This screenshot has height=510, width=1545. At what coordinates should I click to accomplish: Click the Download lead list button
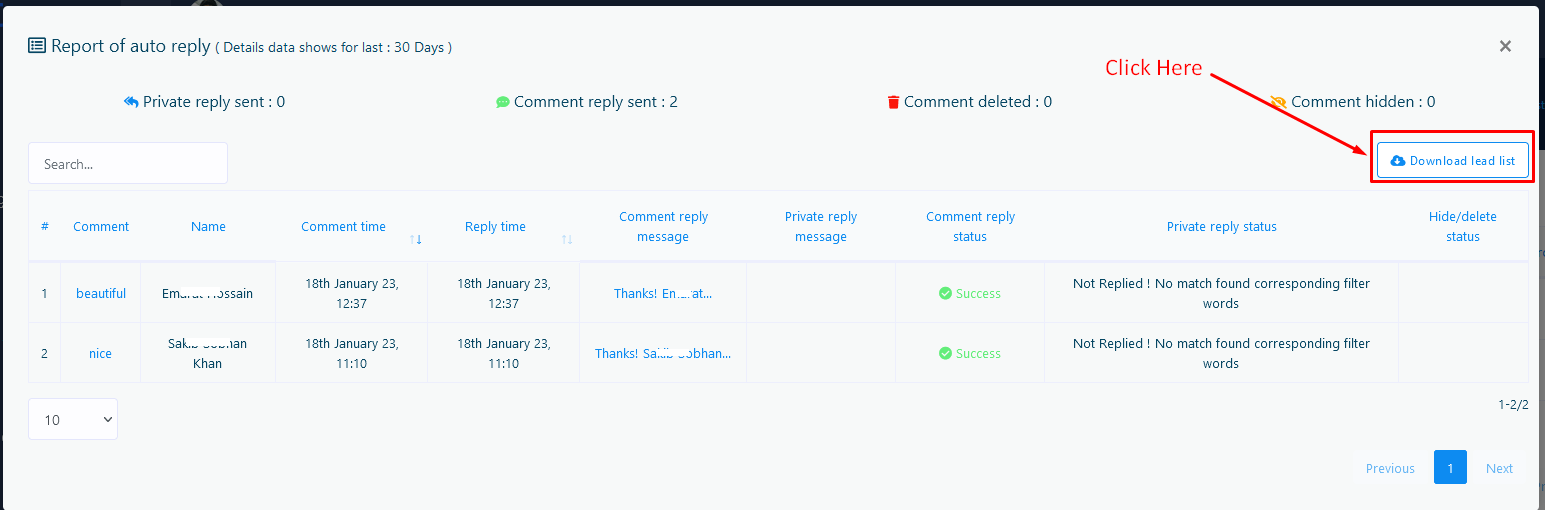pos(1452,161)
